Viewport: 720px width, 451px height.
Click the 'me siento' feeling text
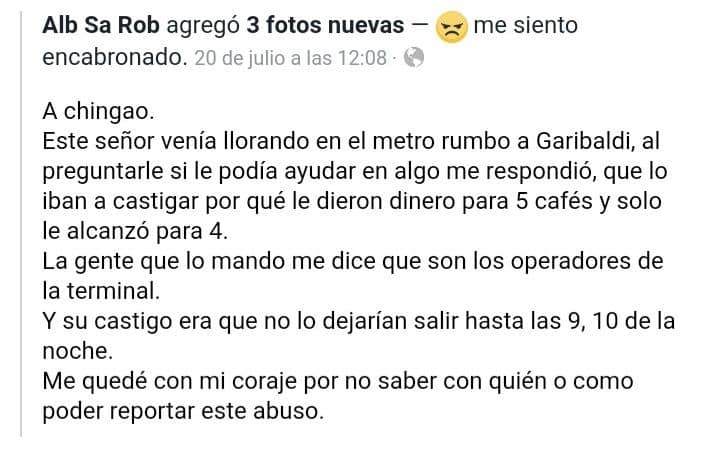(525, 25)
